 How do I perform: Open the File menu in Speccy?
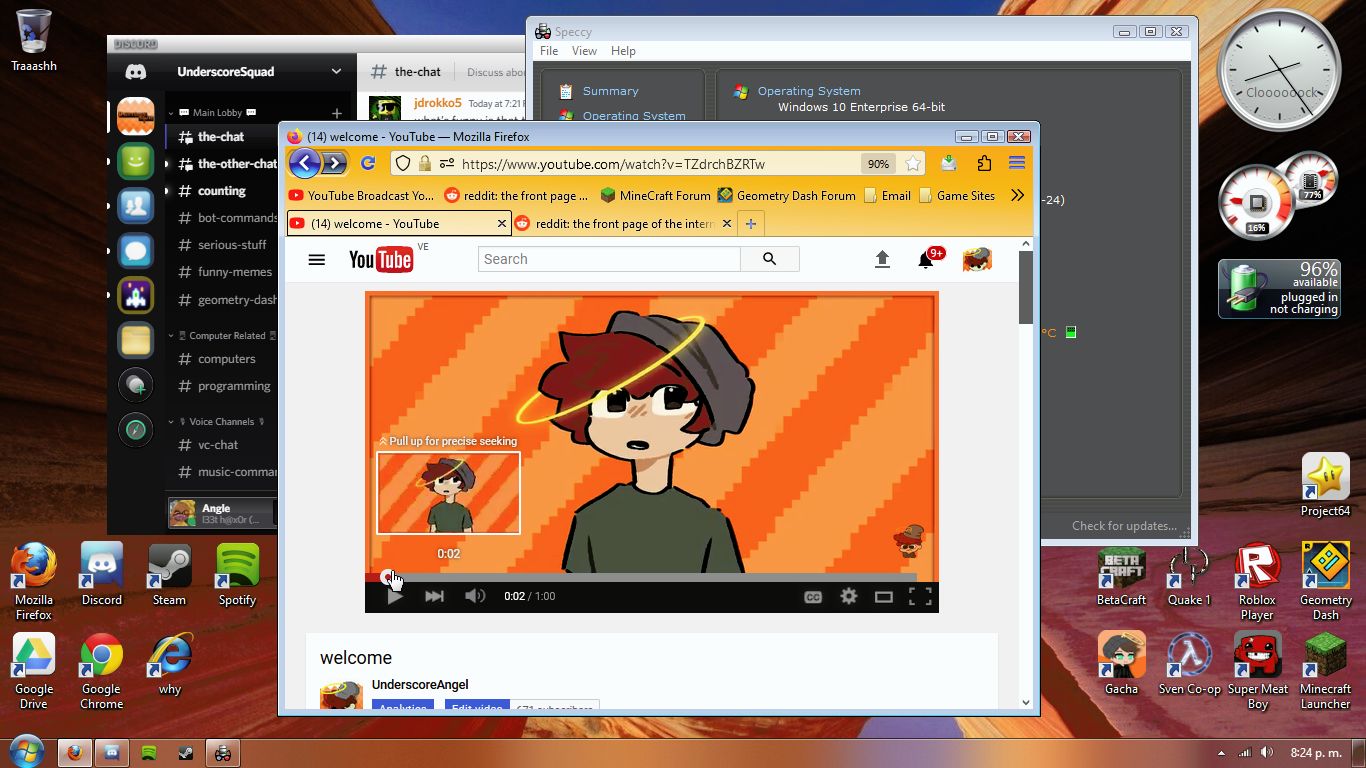[x=548, y=50]
